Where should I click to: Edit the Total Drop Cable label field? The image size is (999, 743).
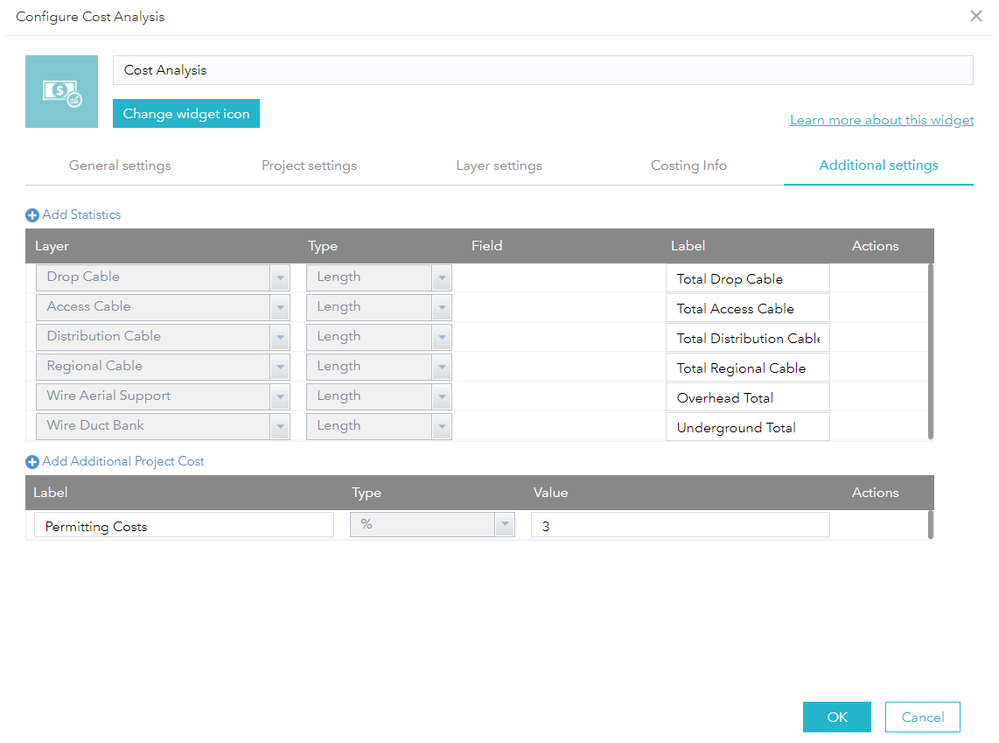(748, 278)
